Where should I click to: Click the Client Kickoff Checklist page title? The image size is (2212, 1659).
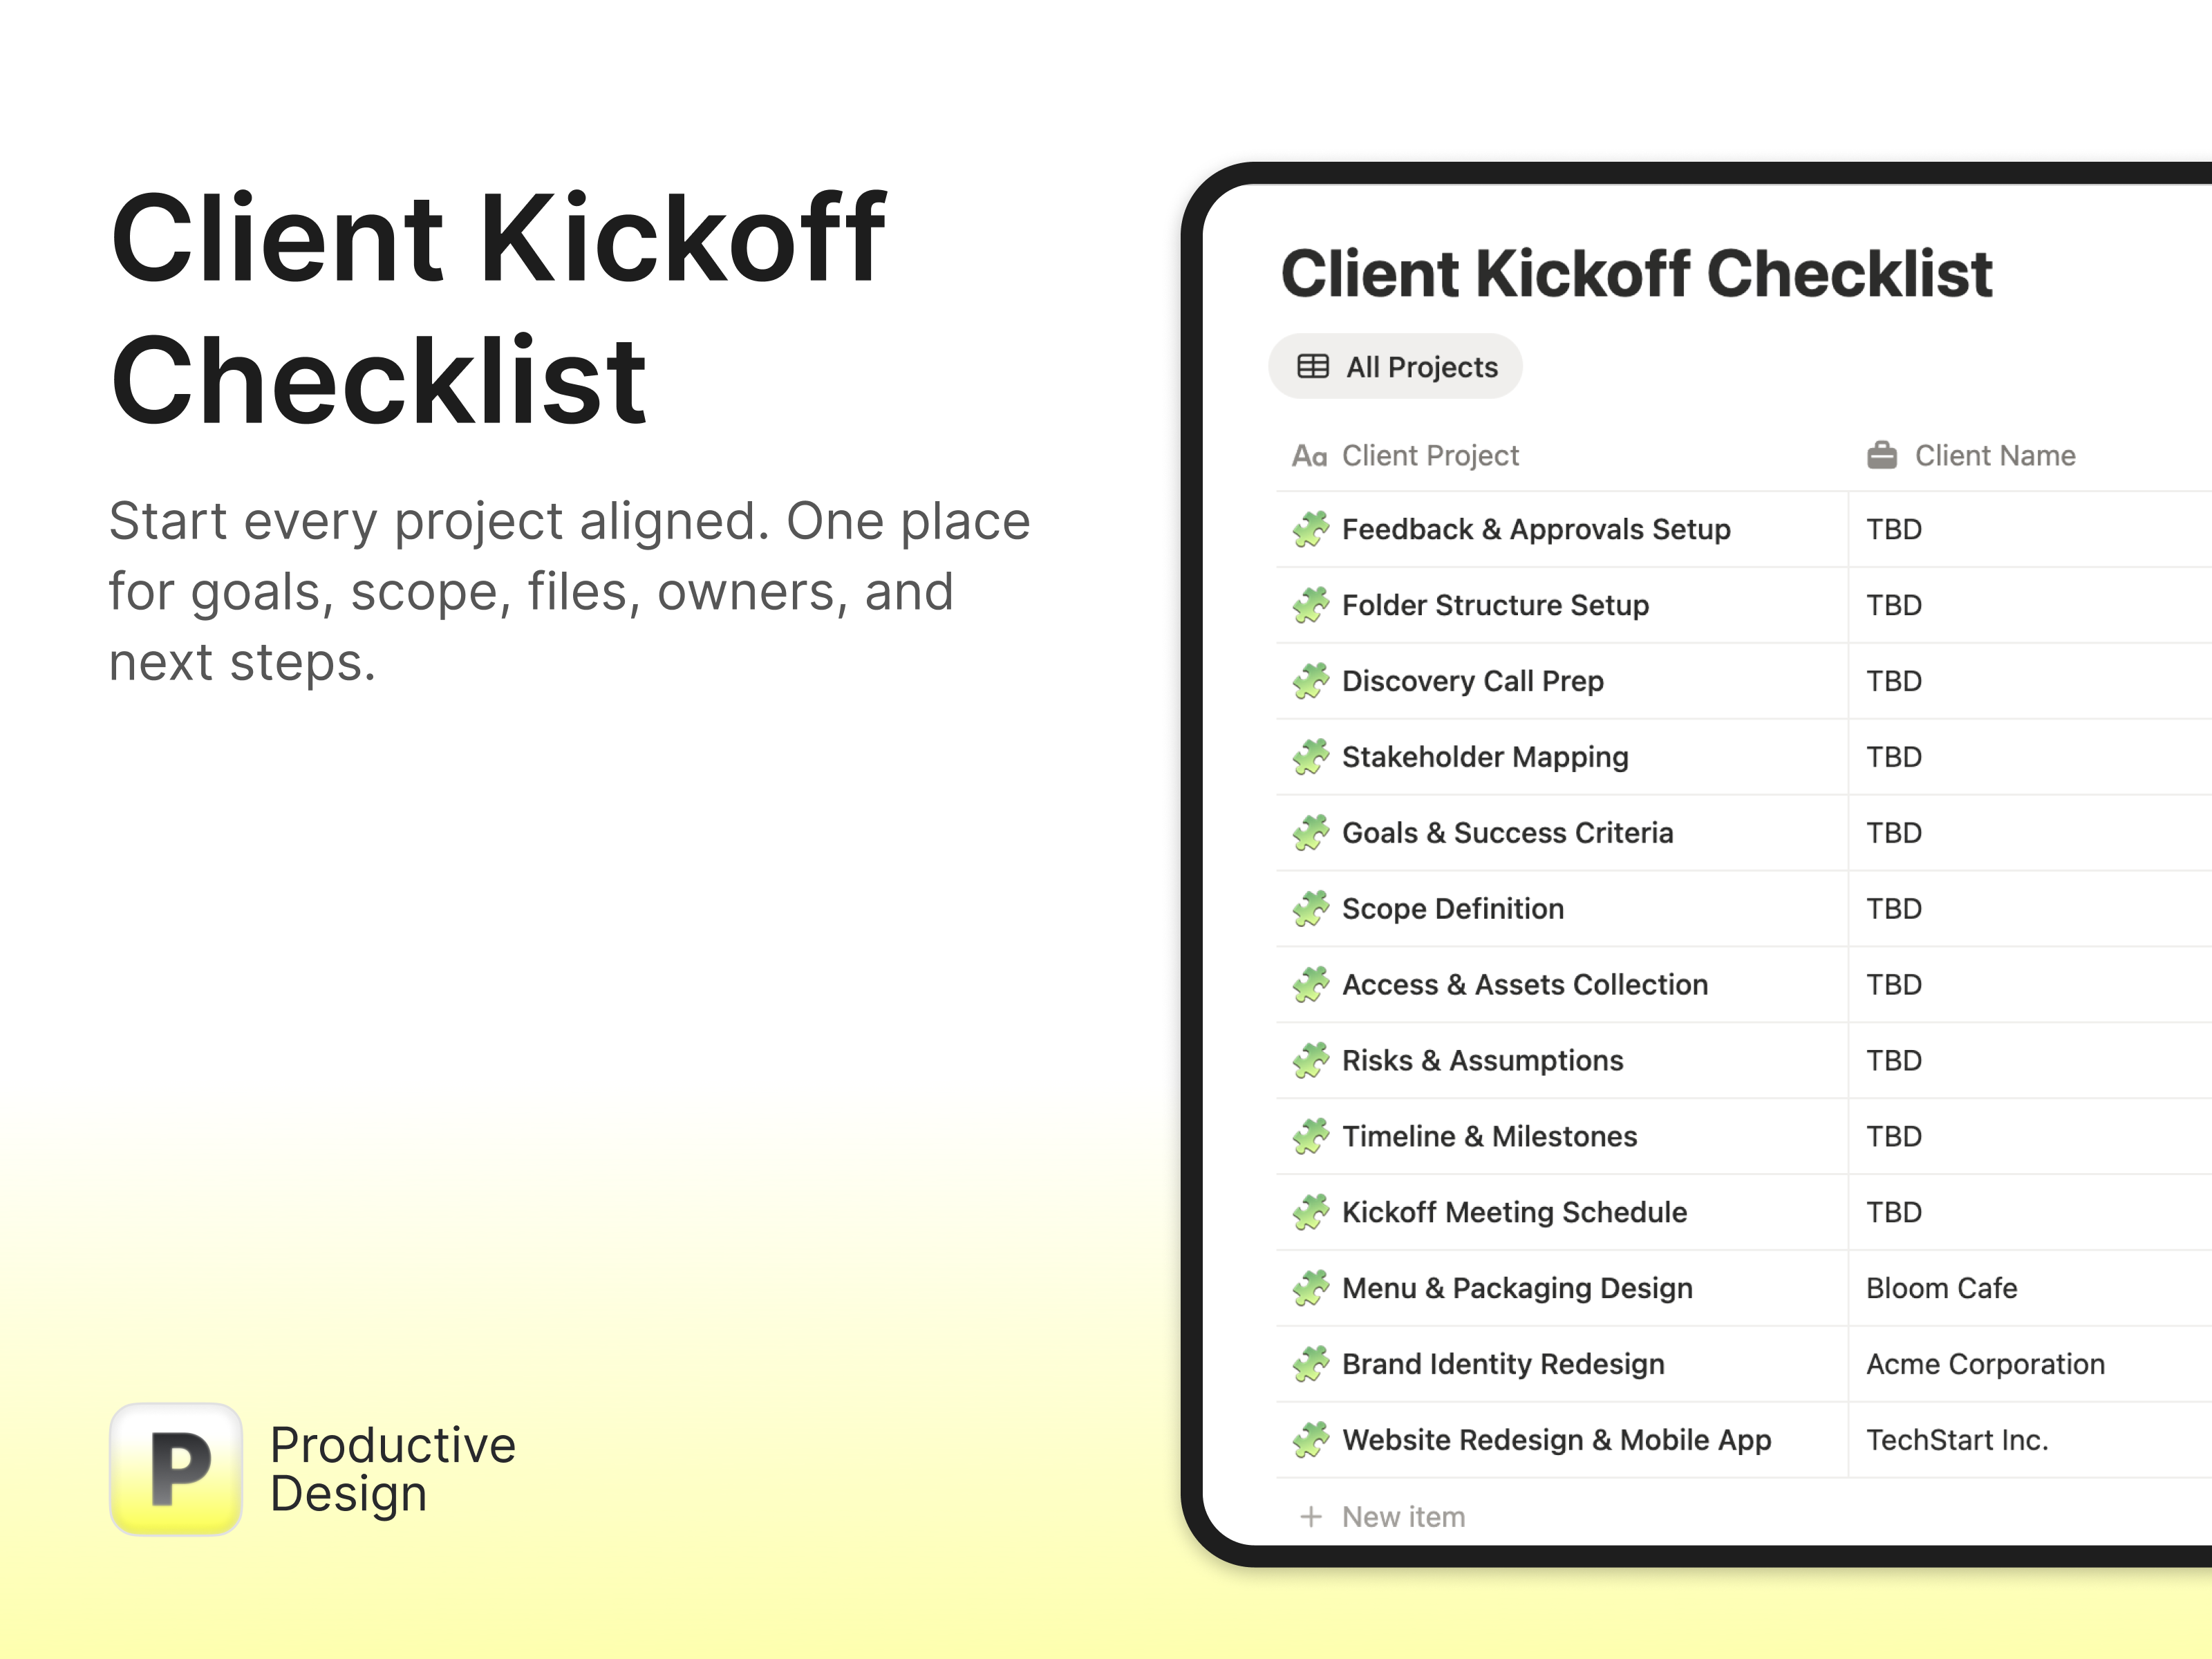pyautogui.click(x=1636, y=274)
